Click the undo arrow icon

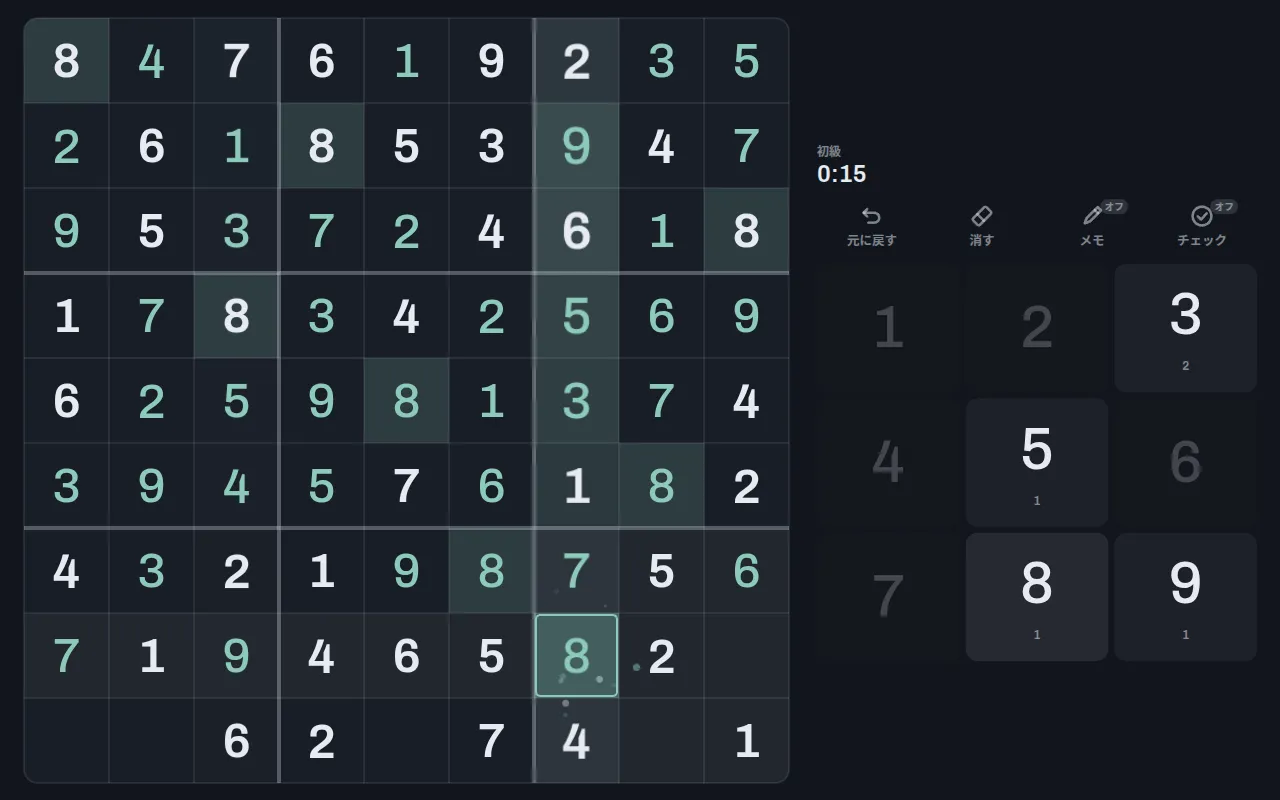tap(871, 216)
